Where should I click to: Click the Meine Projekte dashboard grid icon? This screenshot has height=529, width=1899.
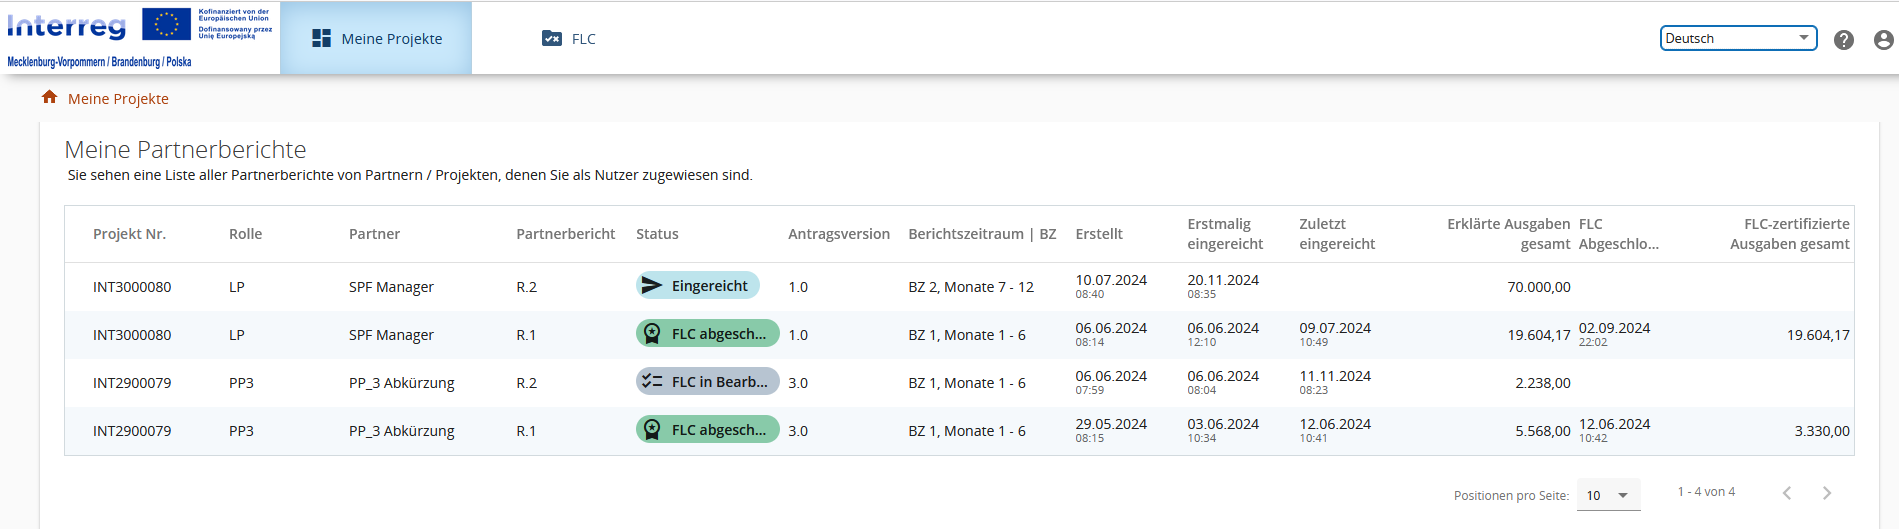[321, 39]
